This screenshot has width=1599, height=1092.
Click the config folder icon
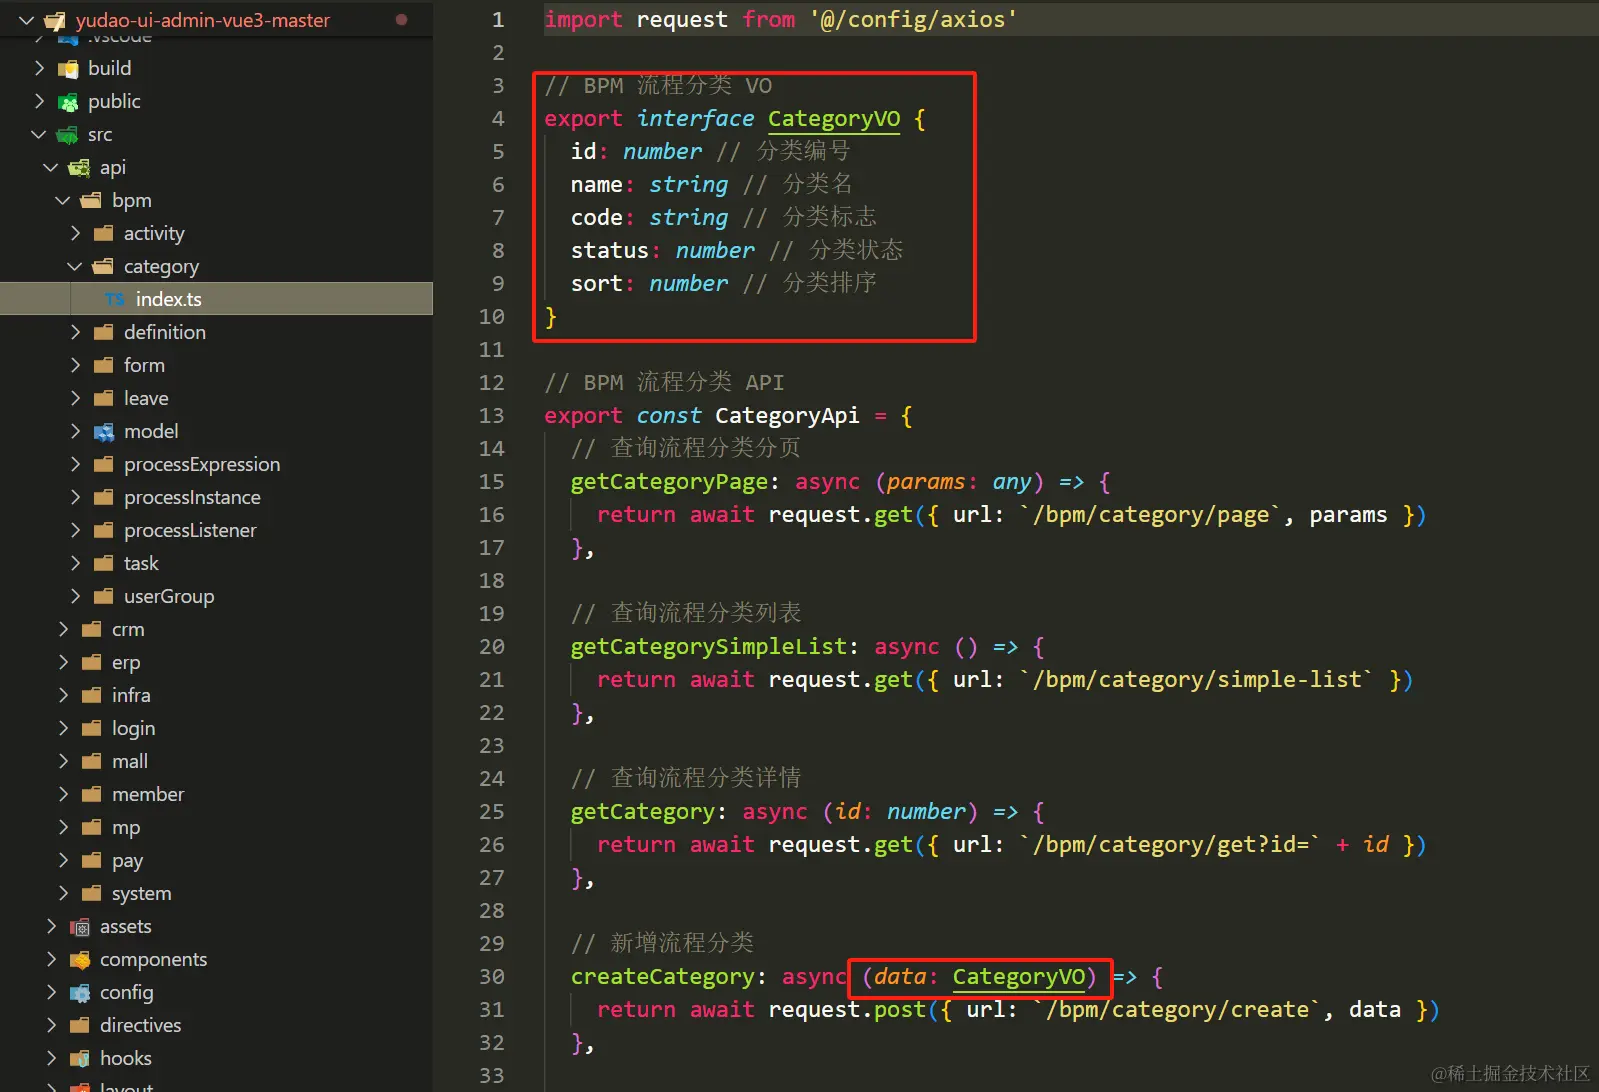tap(80, 993)
